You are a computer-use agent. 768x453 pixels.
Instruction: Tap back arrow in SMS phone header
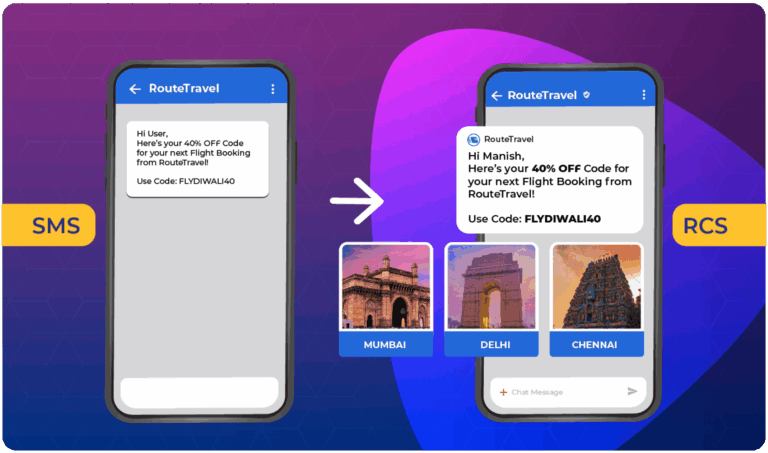pyautogui.click(x=133, y=89)
